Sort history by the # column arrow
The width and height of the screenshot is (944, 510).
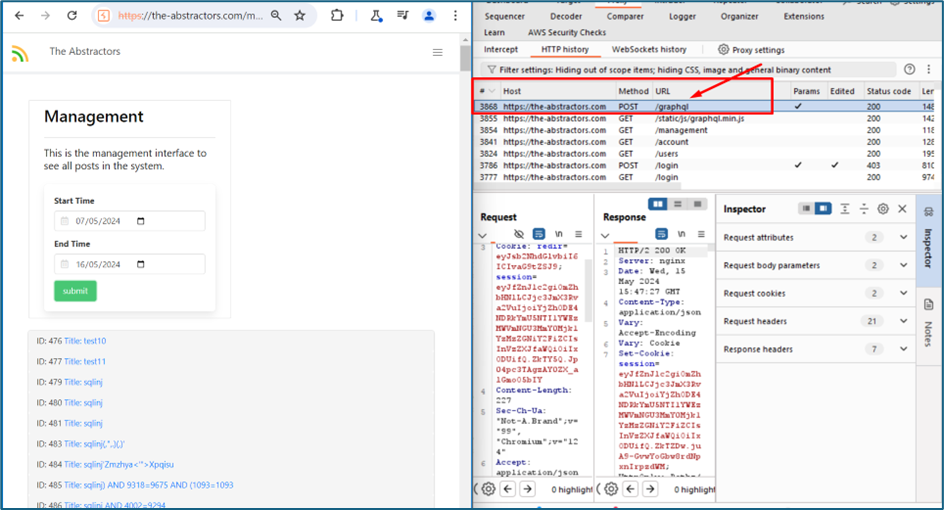pyautogui.click(x=492, y=91)
